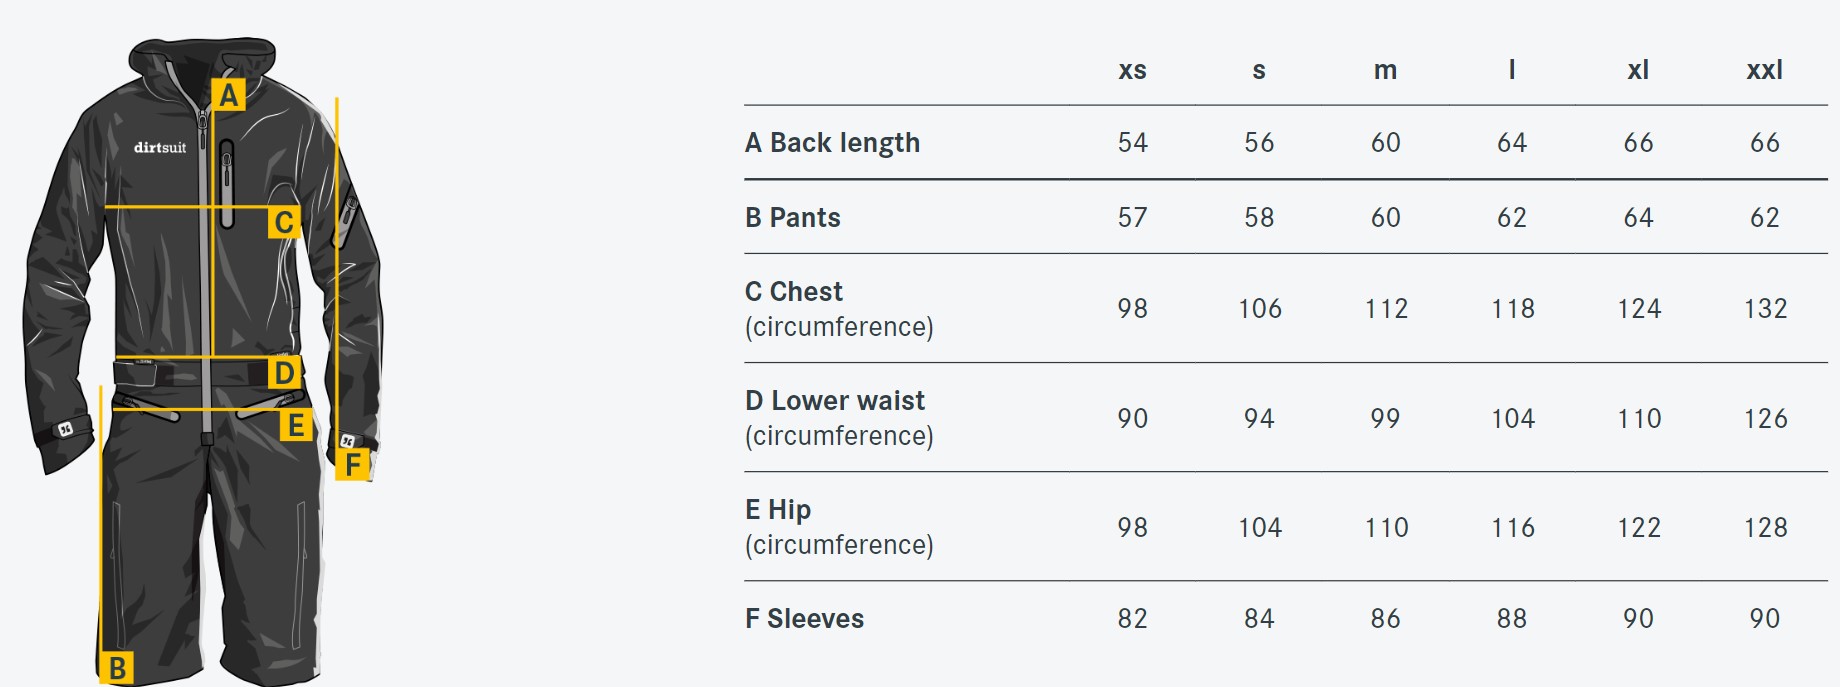Select the yellow D lower waist marker
Viewport: 1840px width, 687px height.
tap(284, 373)
